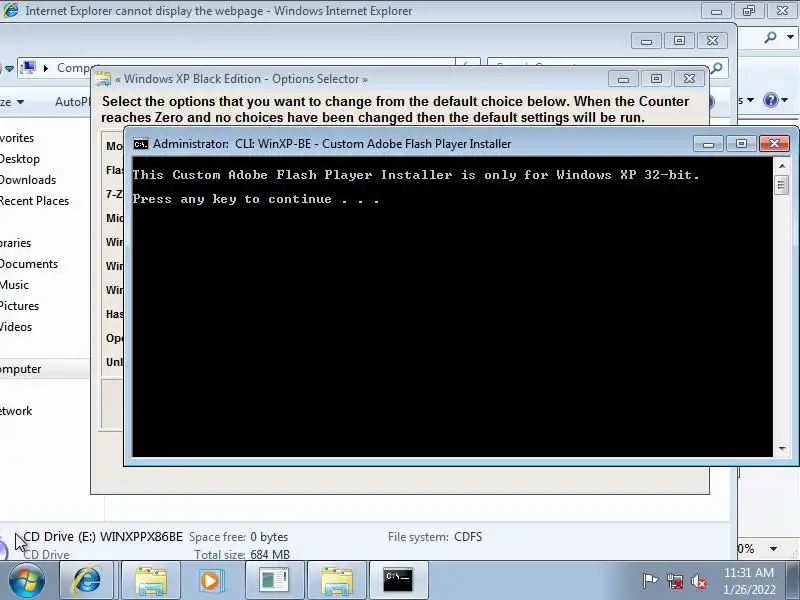Image resolution: width=800 pixels, height=600 pixels.
Task: Select the command prompt taskbar icon
Action: pyautogui.click(x=398, y=581)
